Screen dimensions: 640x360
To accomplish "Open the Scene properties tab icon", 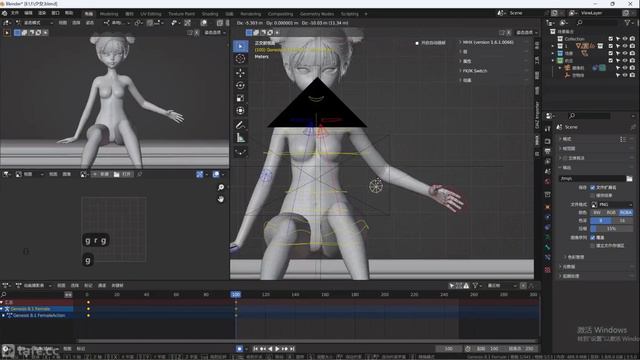I will tap(548, 171).
